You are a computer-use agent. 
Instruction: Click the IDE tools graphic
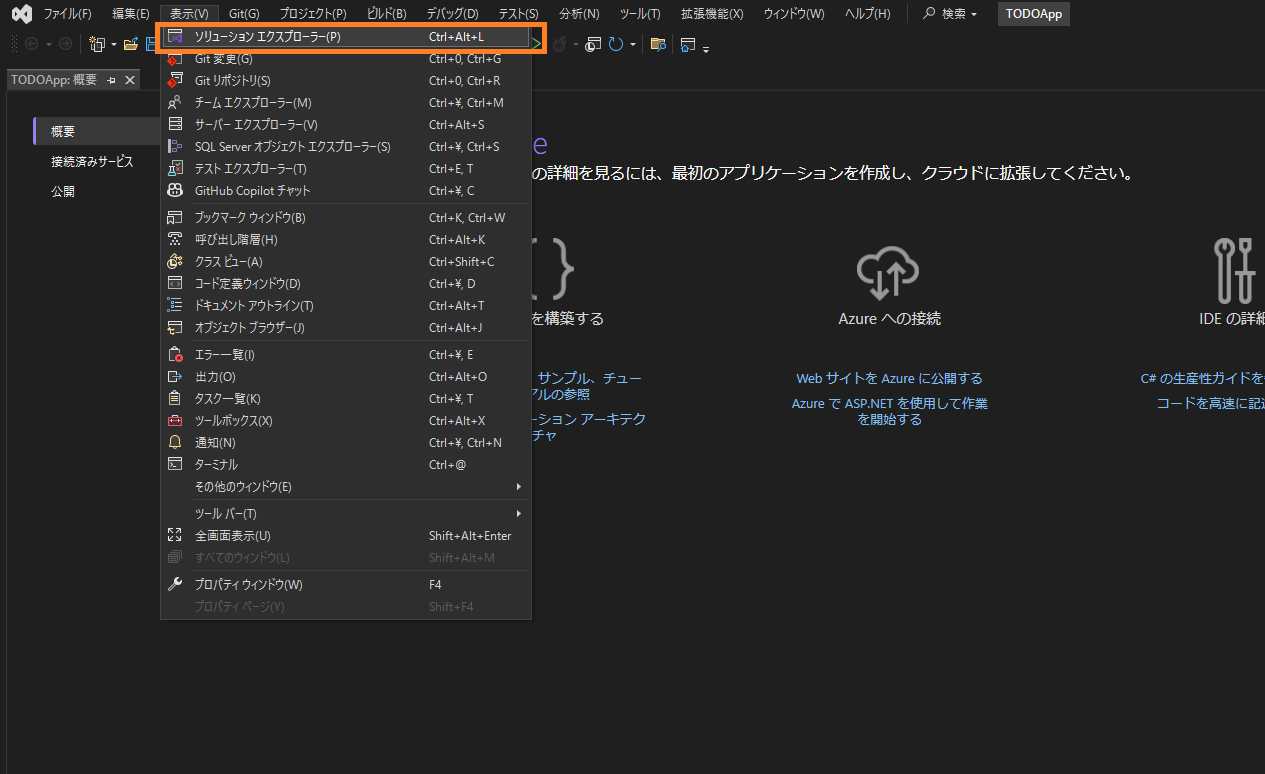tap(1234, 270)
